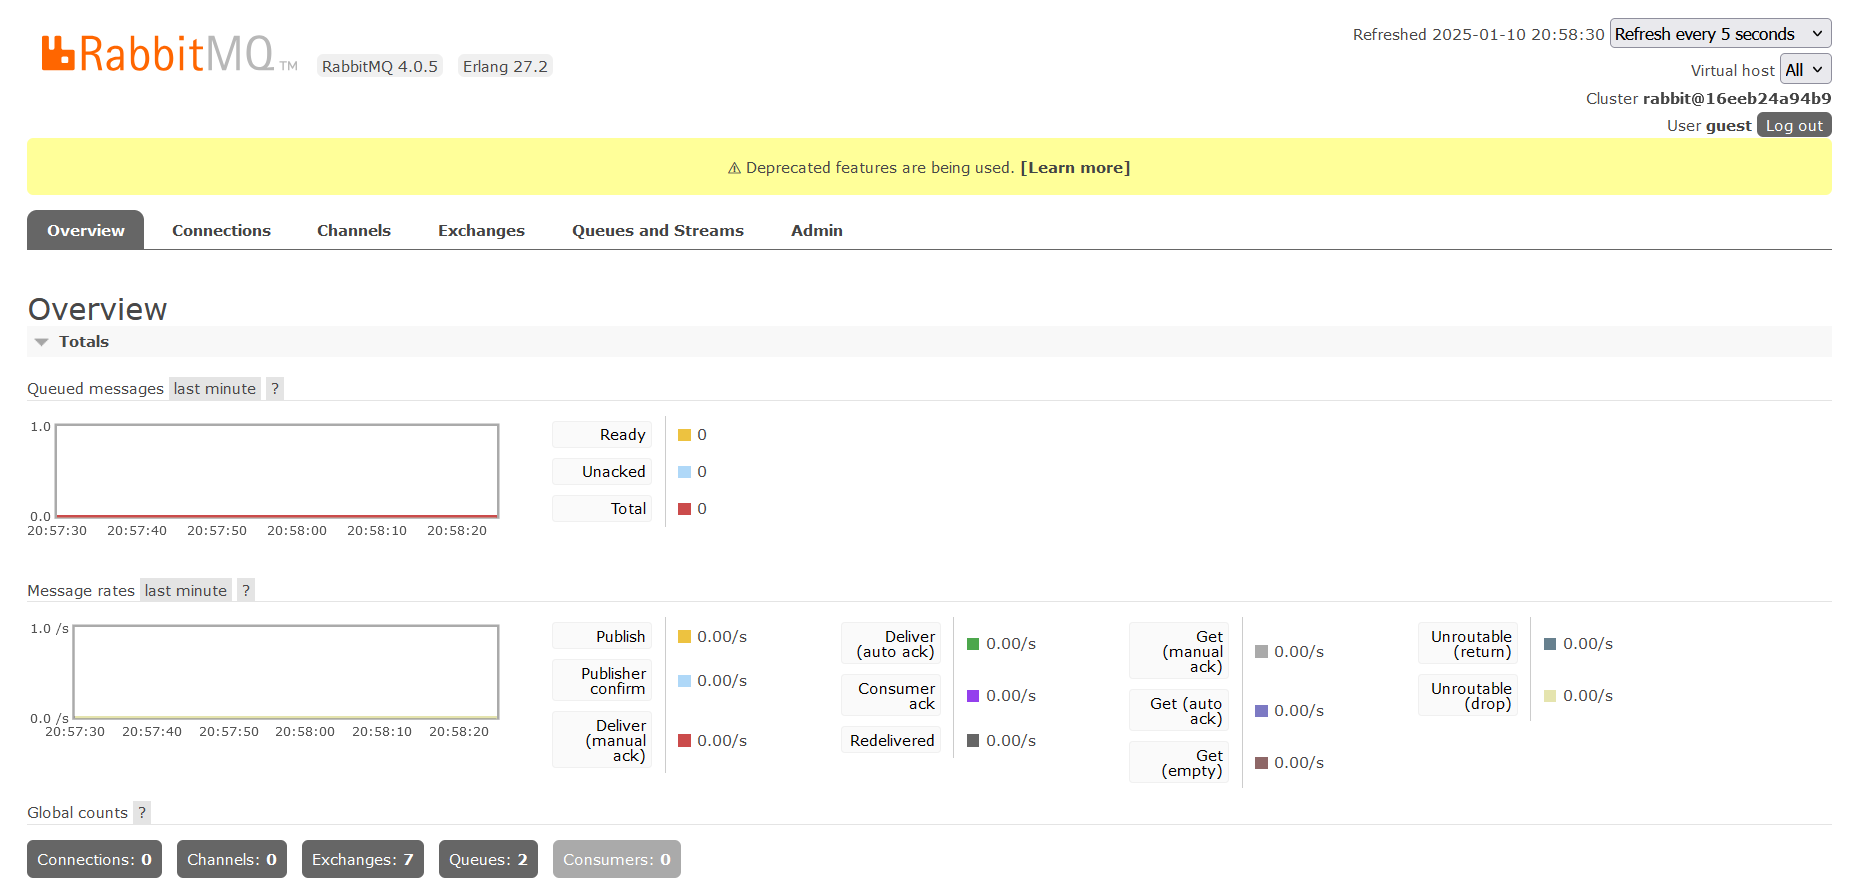Open help for Queued messages
This screenshot has width=1865, height=883.
[275, 389]
